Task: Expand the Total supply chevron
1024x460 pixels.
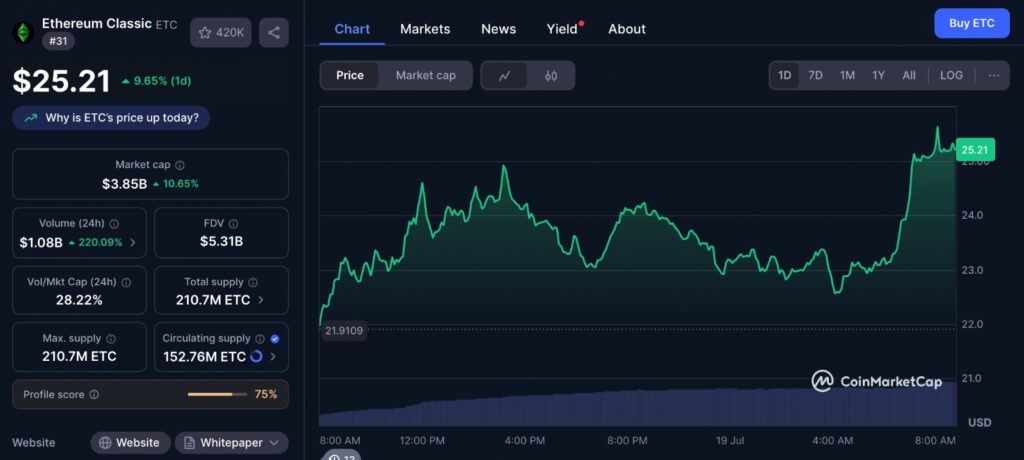Action: click(x=261, y=301)
